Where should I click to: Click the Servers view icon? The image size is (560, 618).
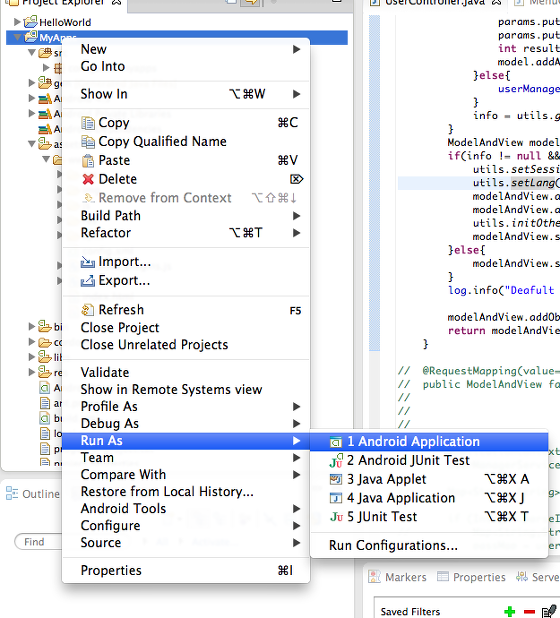(x=522, y=577)
